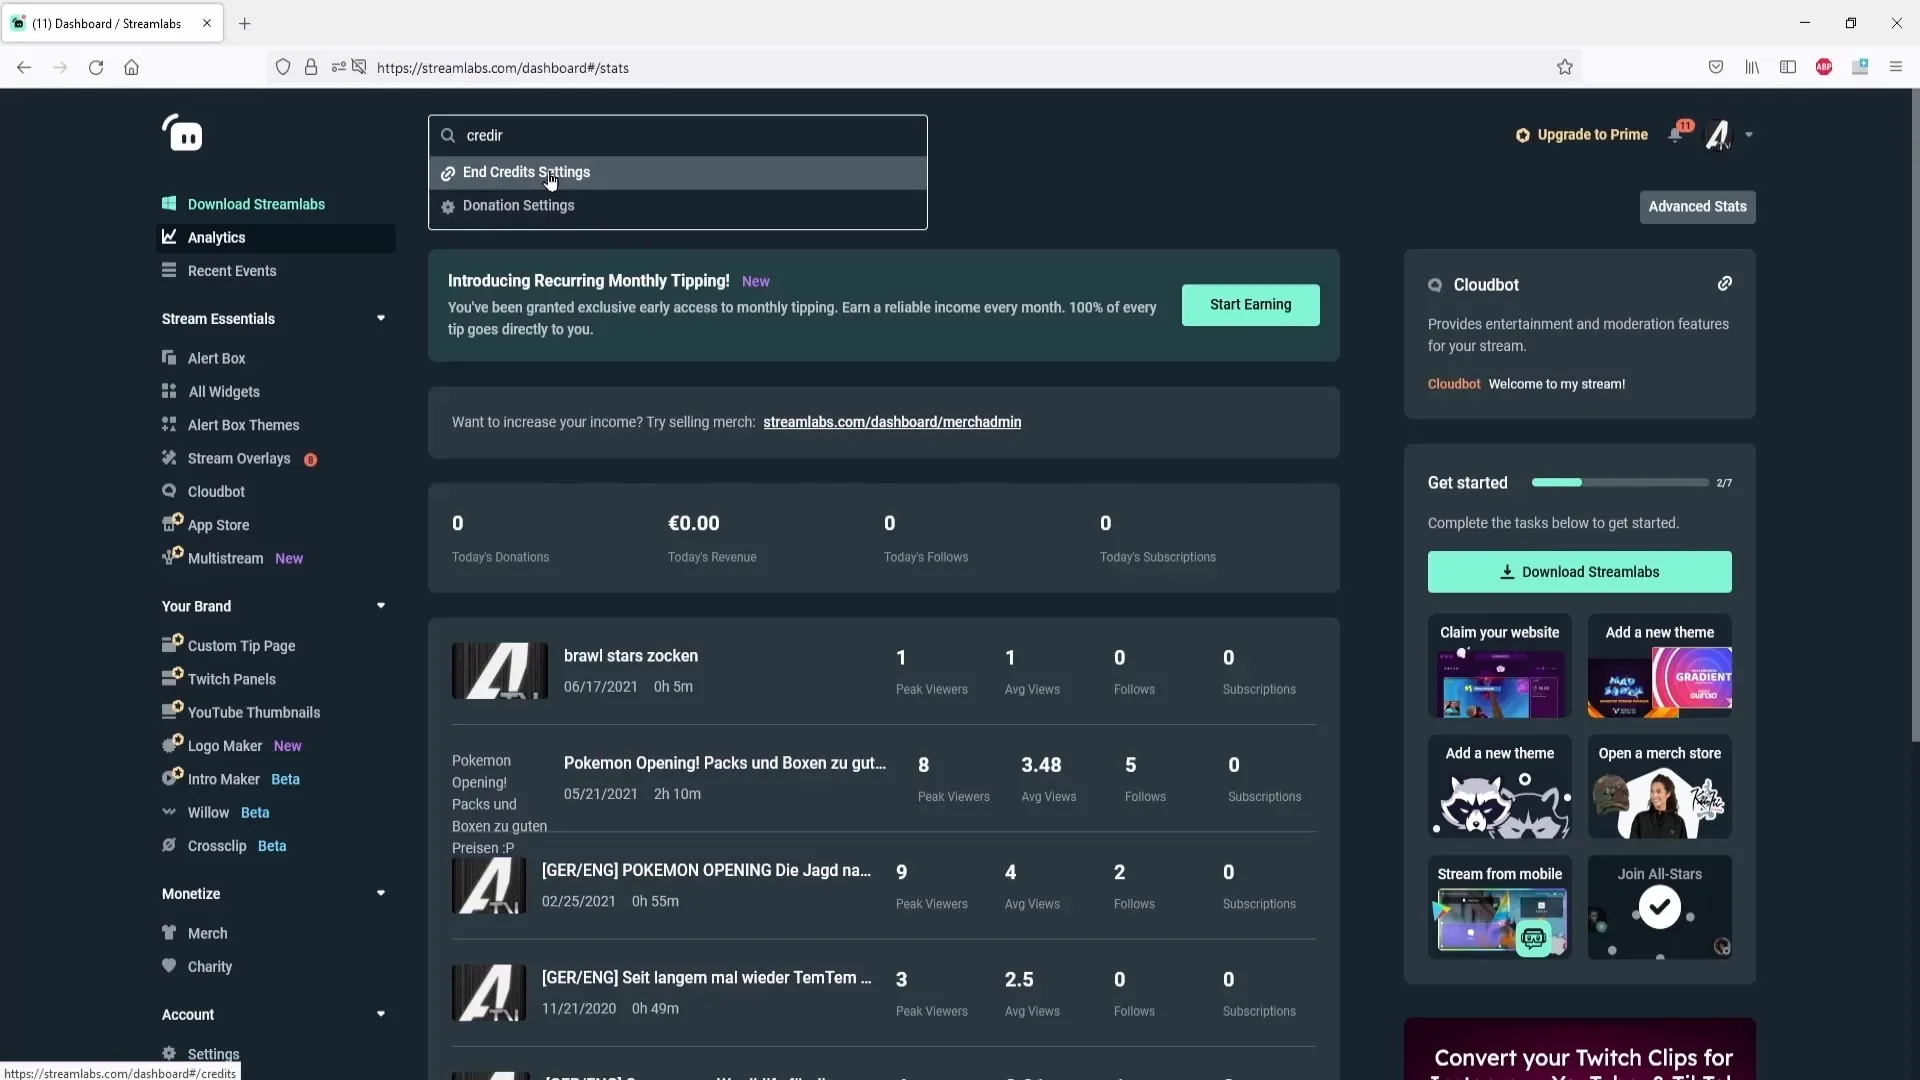The height and width of the screenshot is (1080, 1920).
Task: Click the Charity heart icon
Action: (x=169, y=965)
